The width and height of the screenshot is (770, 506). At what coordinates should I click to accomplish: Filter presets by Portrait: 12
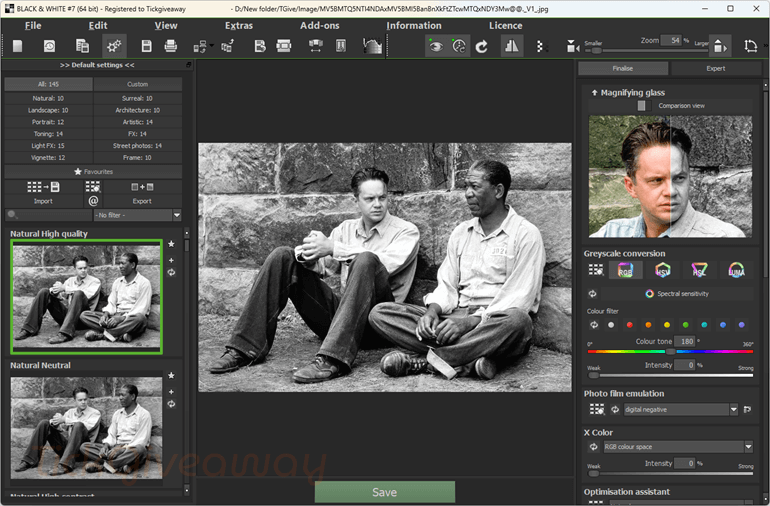pos(48,122)
